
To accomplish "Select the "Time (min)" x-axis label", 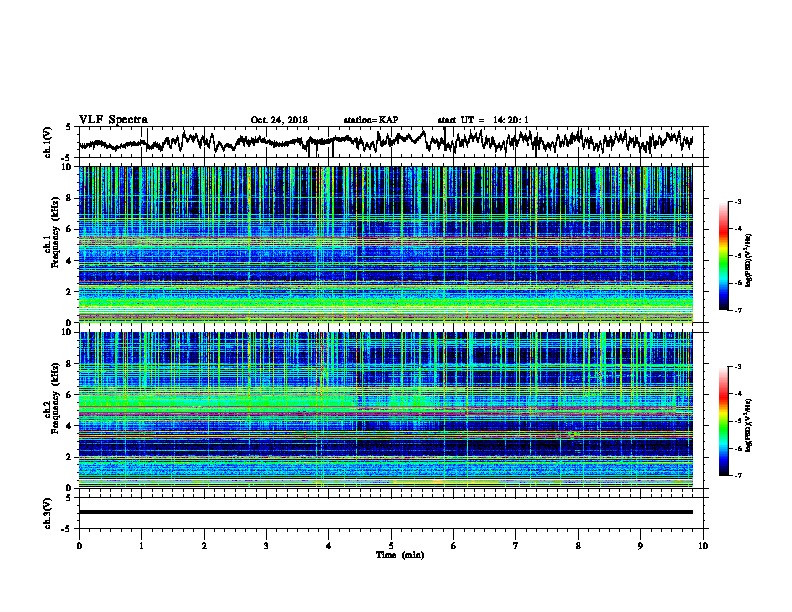I will click(x=400, y=555).
